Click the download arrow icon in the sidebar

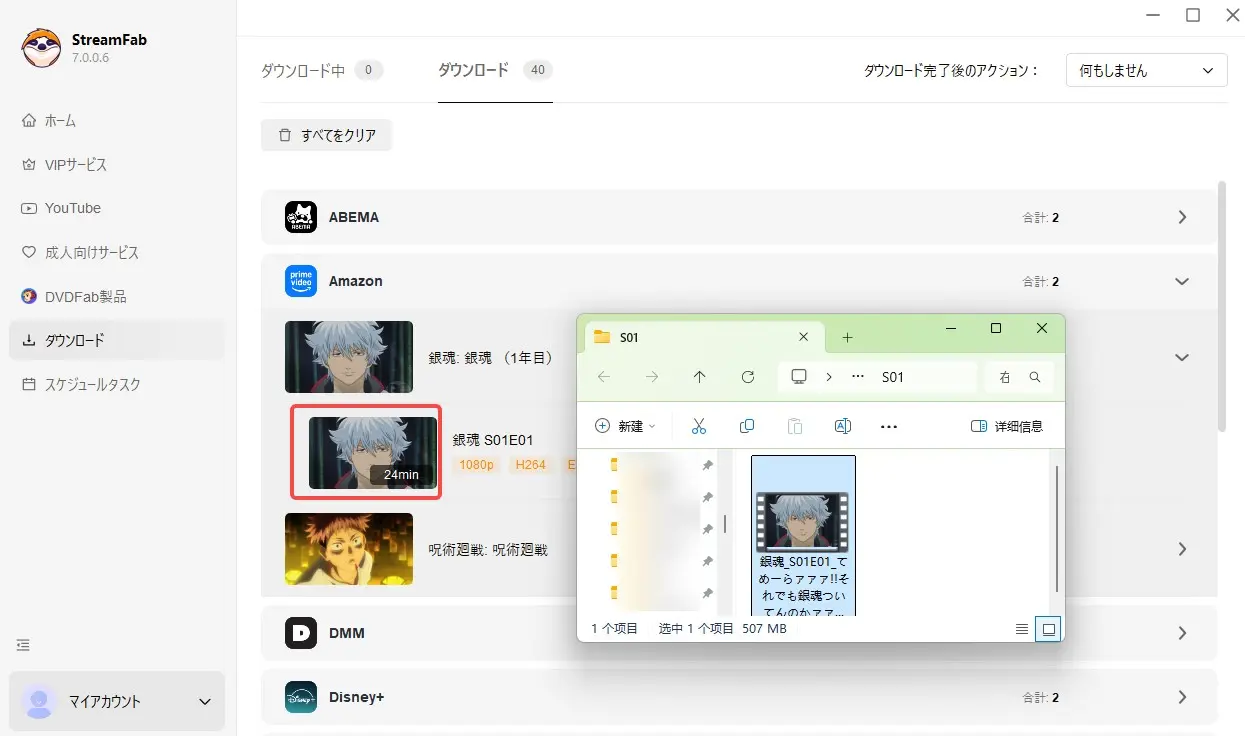28,341
